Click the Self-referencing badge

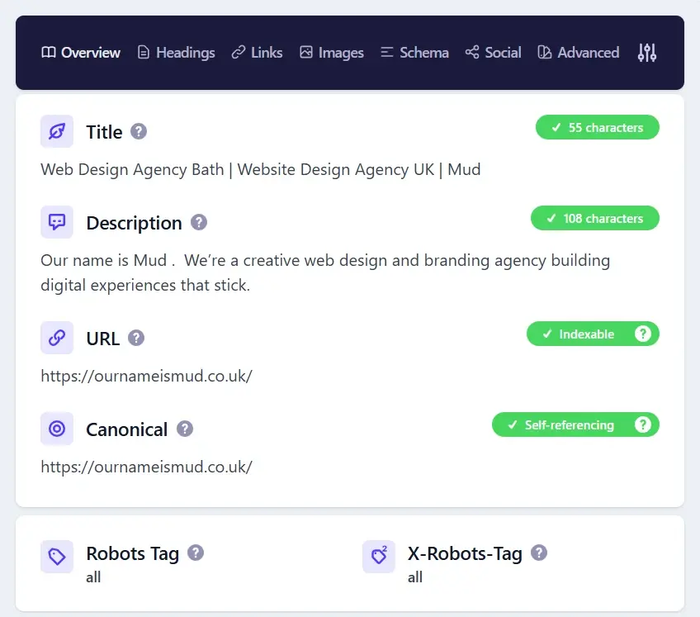coord(567,425)
